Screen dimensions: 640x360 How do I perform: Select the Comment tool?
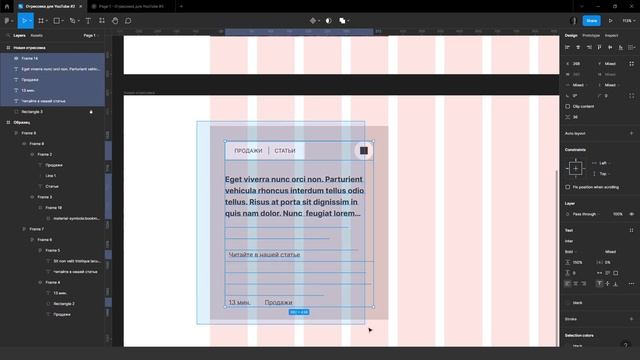pyautogui.click(x=128, y=21)
